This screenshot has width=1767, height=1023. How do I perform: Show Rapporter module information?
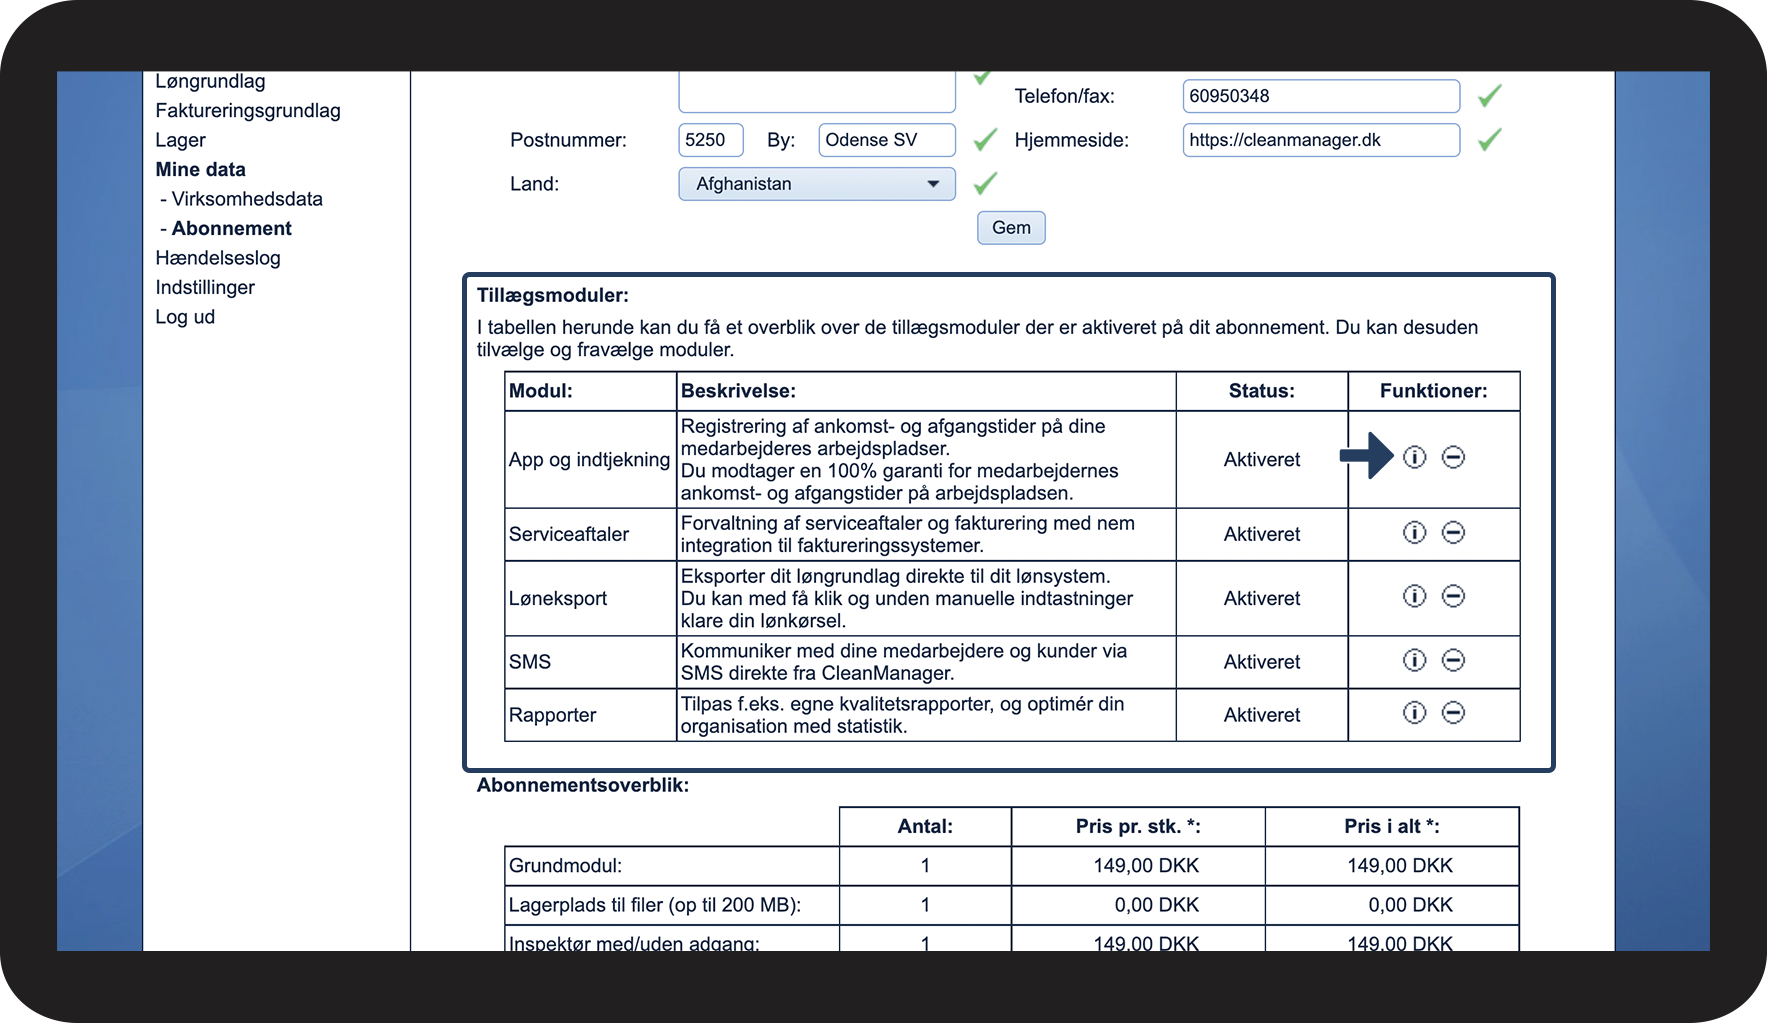pyautogui.click(x=1414, y=713)
